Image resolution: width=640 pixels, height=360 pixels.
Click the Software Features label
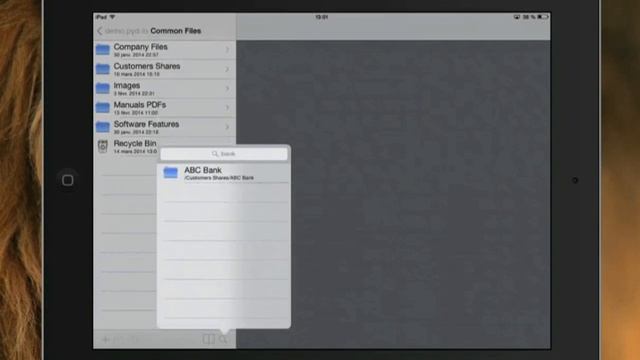[x=147, y=124]
